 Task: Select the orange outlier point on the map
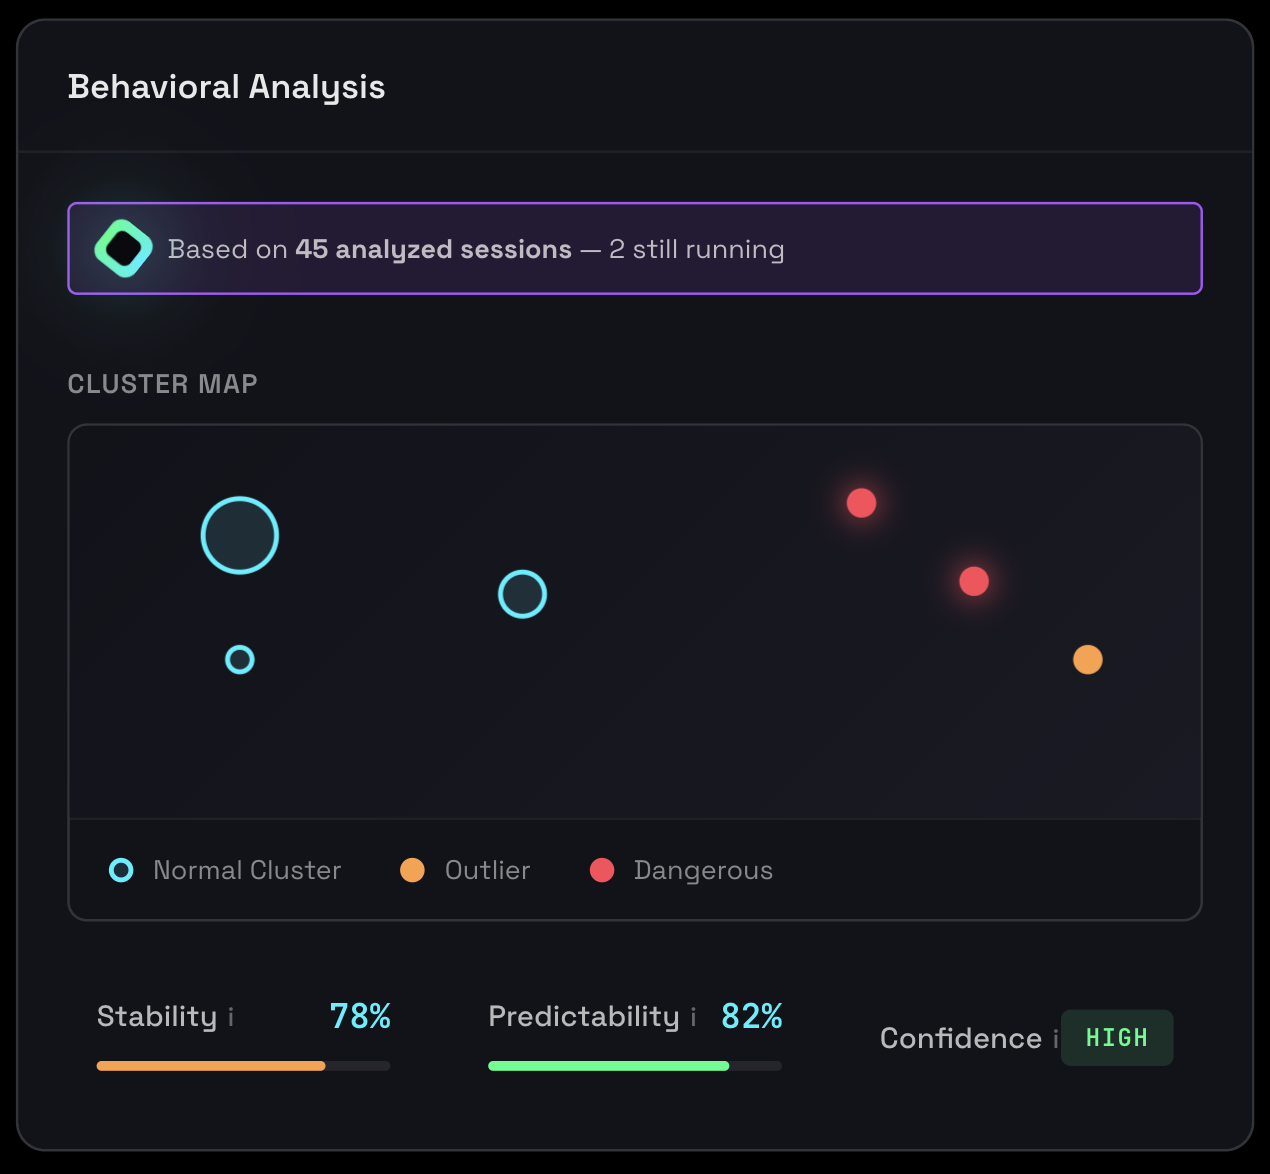(x=1088, y=659)
